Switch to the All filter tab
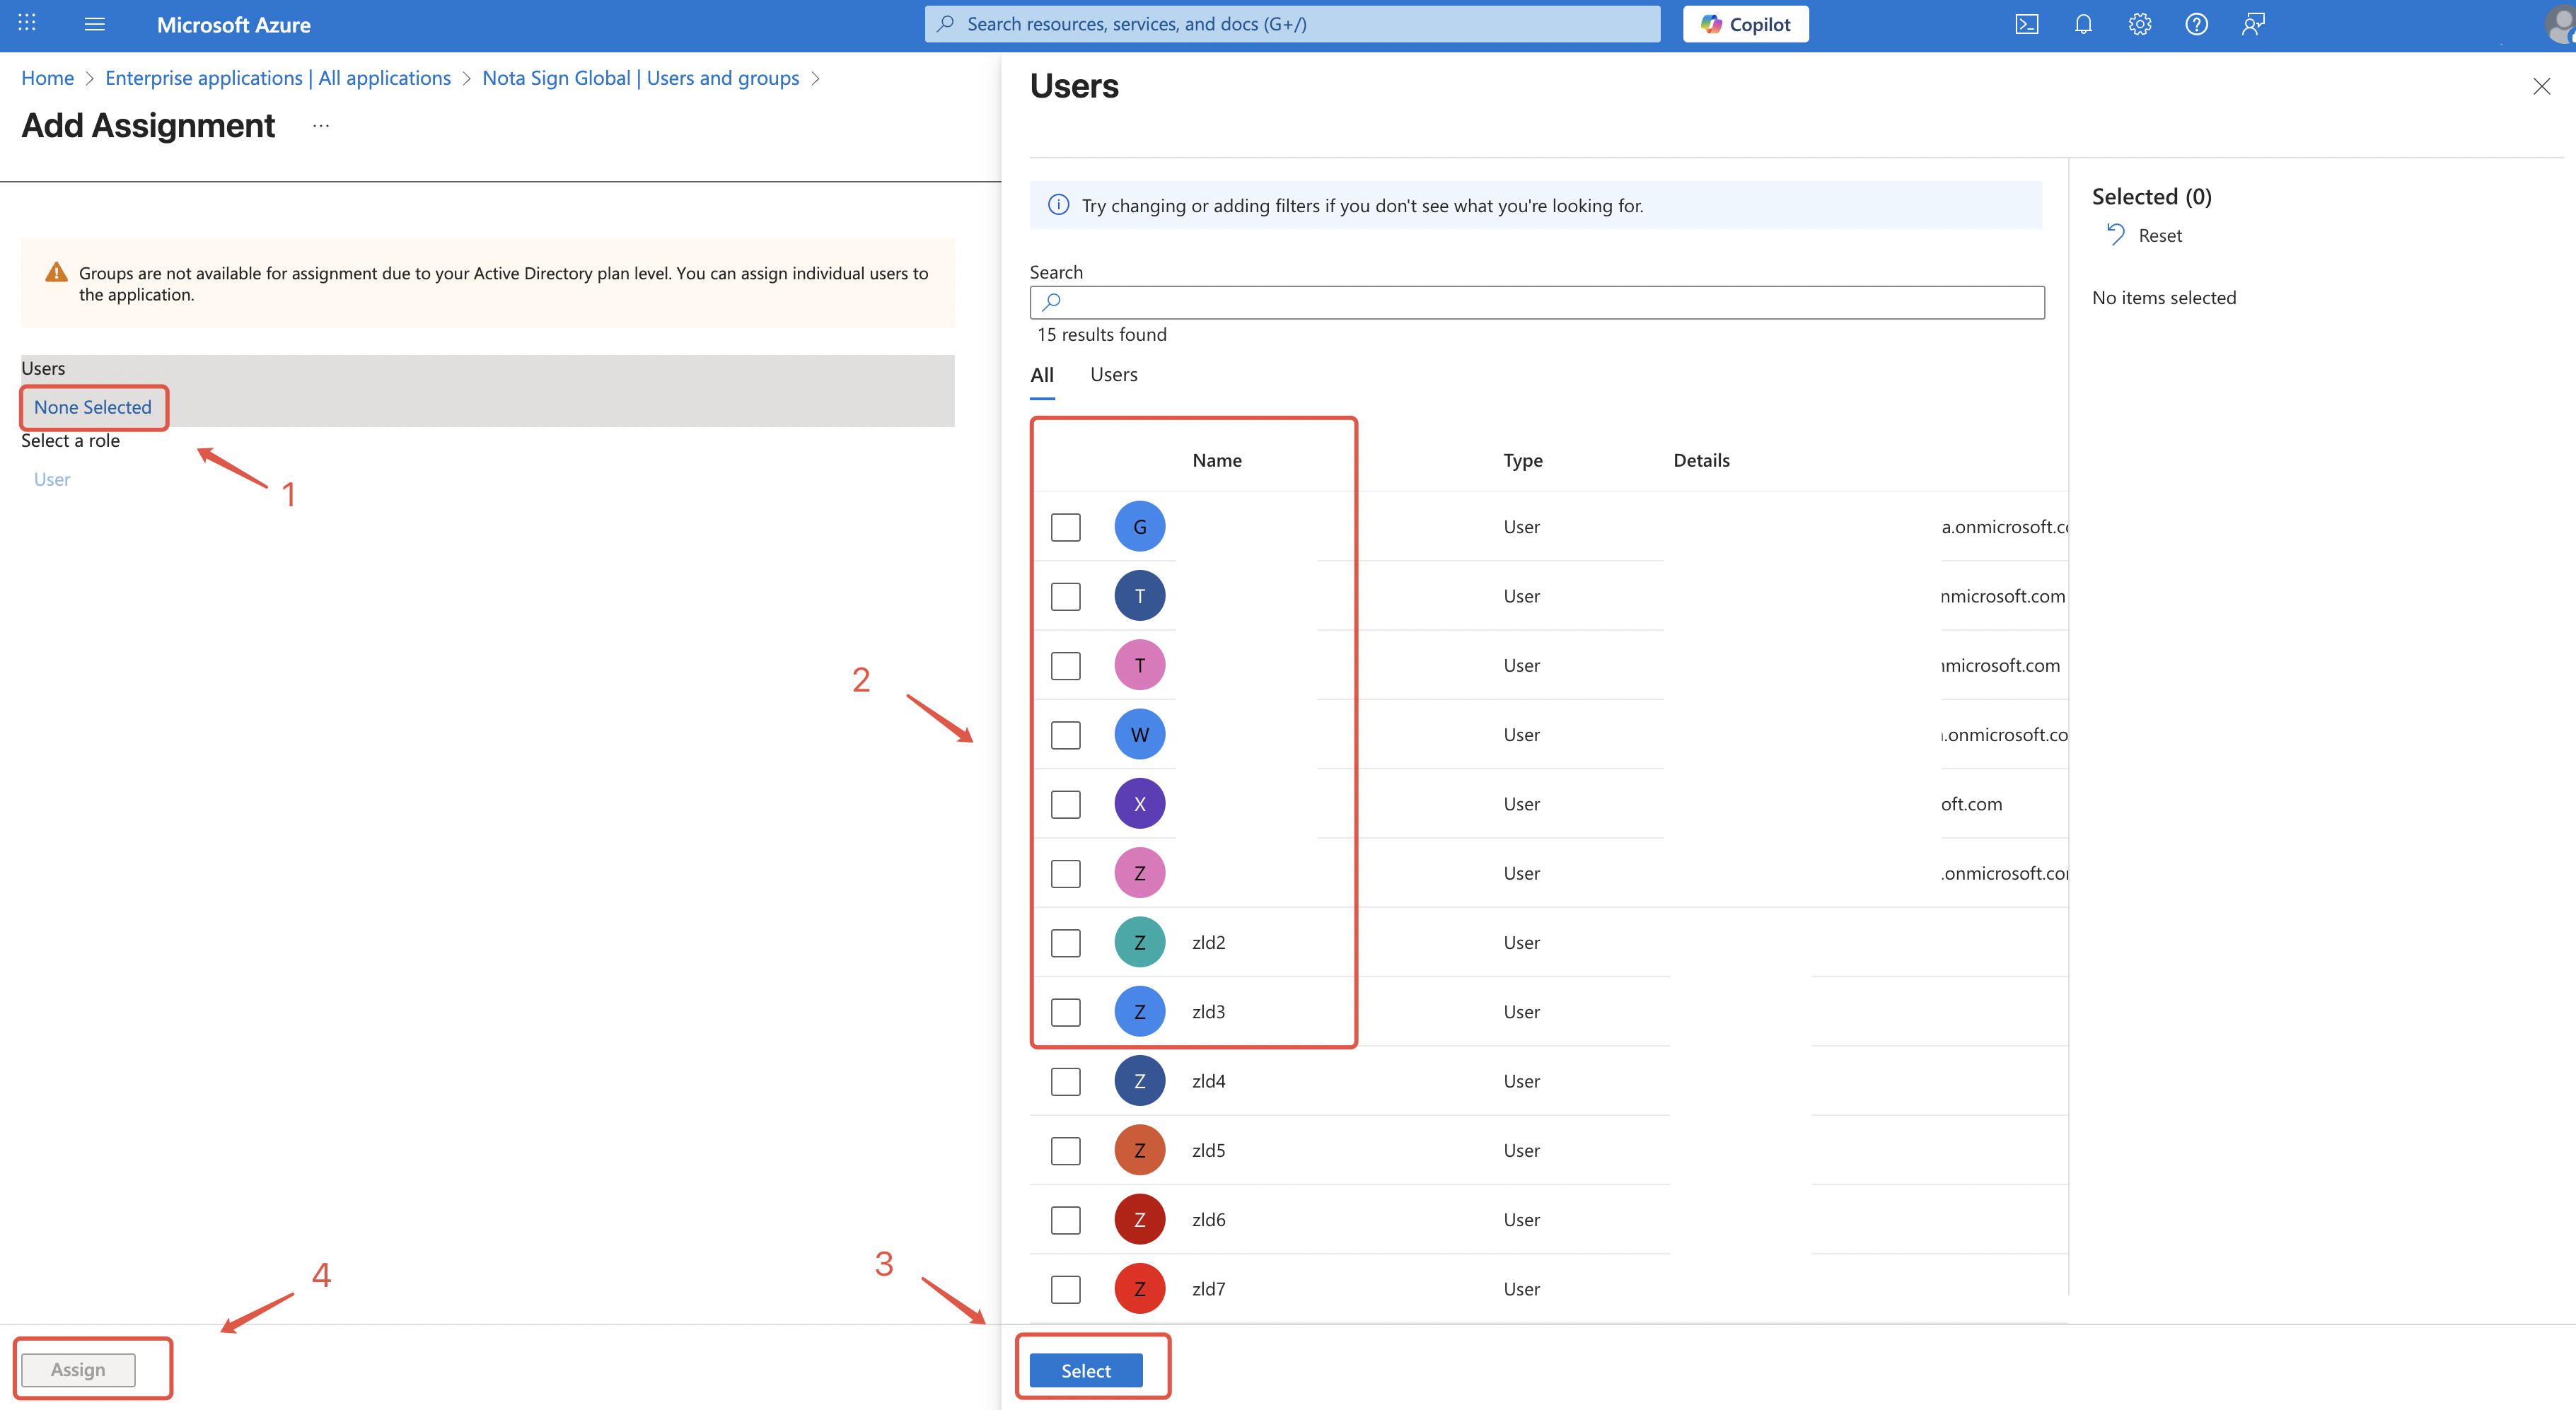This screenshot has width=2576, height=1410. point(1042,374)
